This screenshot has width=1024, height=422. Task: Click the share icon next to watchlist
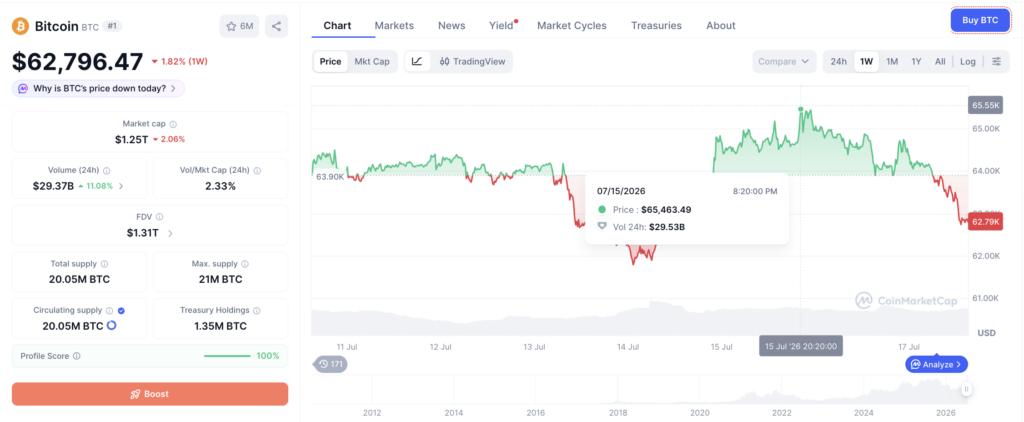point(276,26)
